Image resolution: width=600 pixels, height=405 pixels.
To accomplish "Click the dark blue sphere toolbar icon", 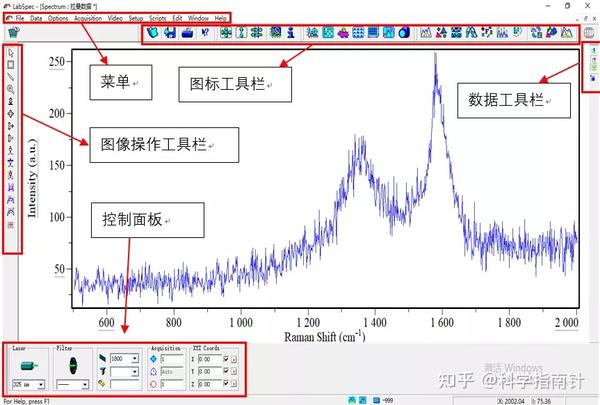I will point(404,33).
